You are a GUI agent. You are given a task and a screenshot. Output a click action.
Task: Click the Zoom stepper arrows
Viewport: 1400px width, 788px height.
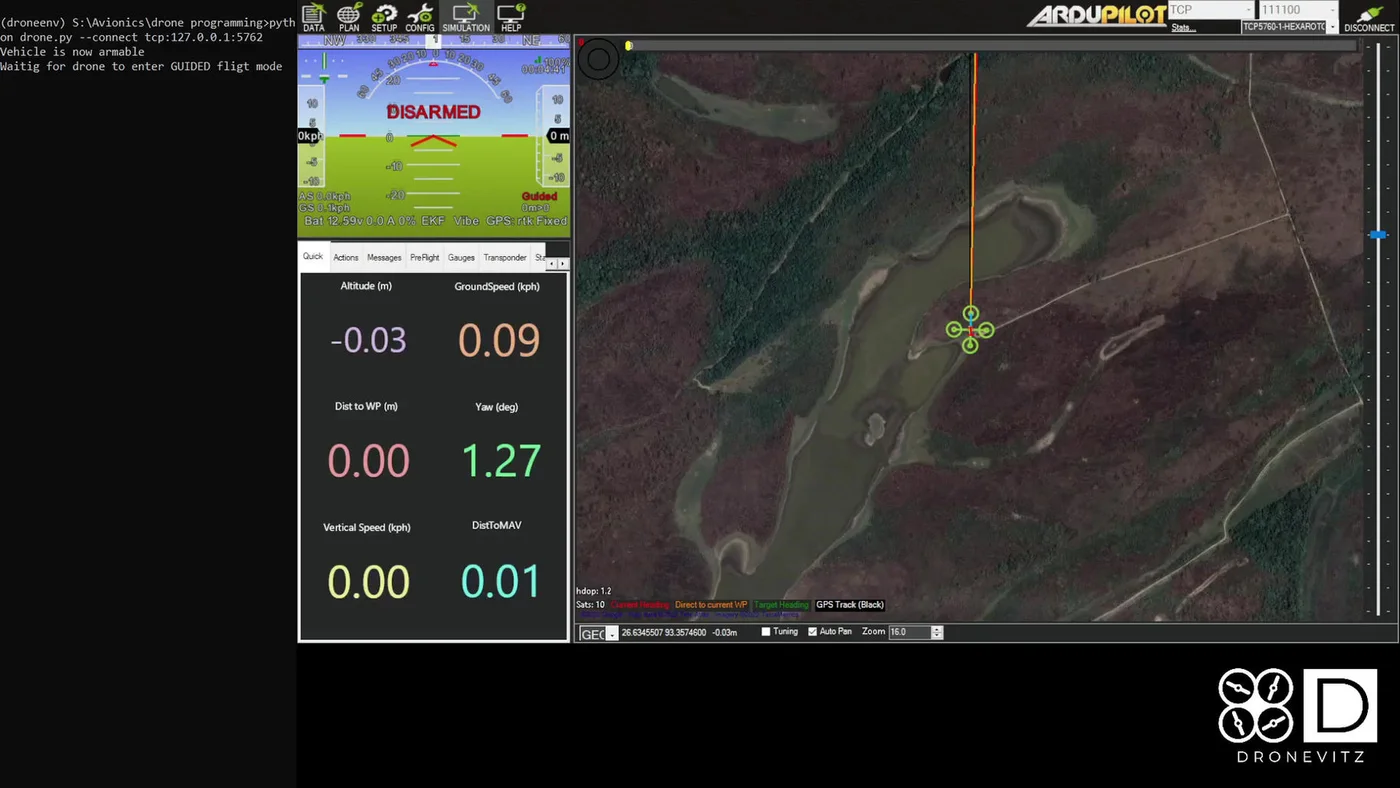pos(937,632)
